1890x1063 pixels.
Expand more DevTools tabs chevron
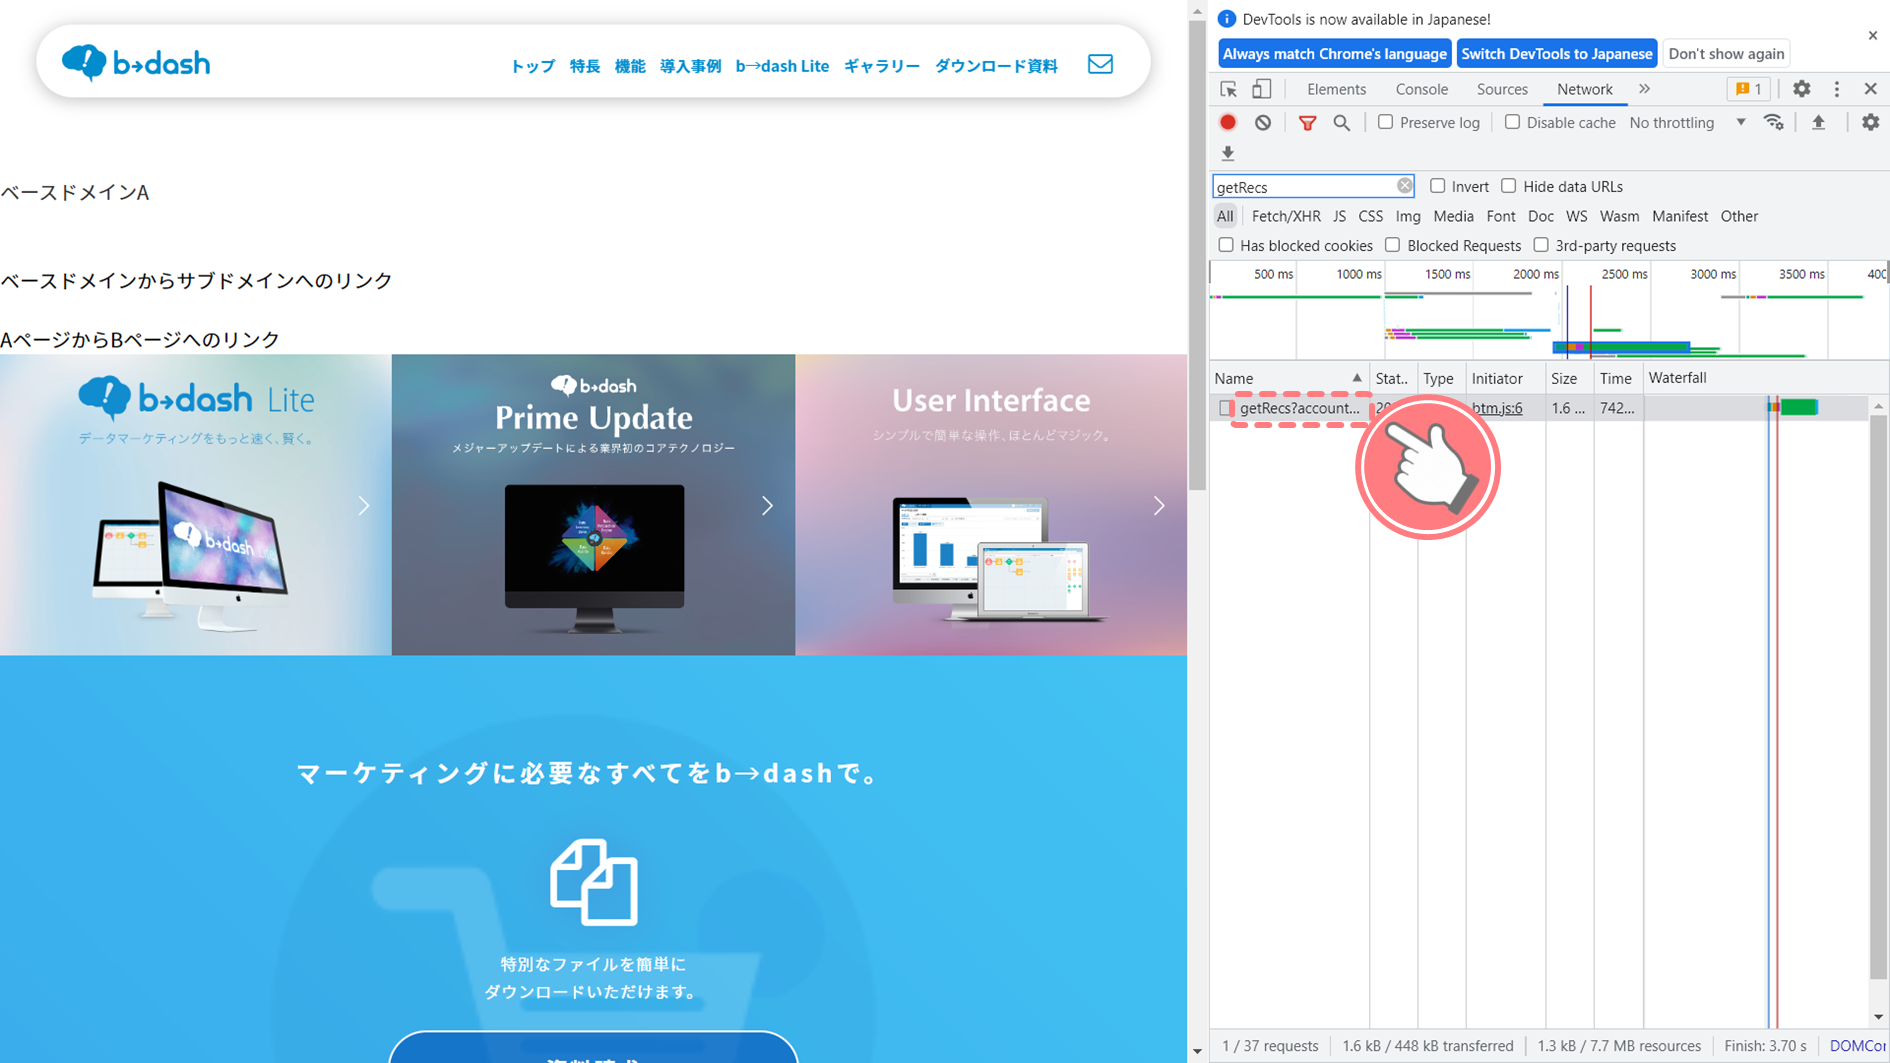point(1644,89)
